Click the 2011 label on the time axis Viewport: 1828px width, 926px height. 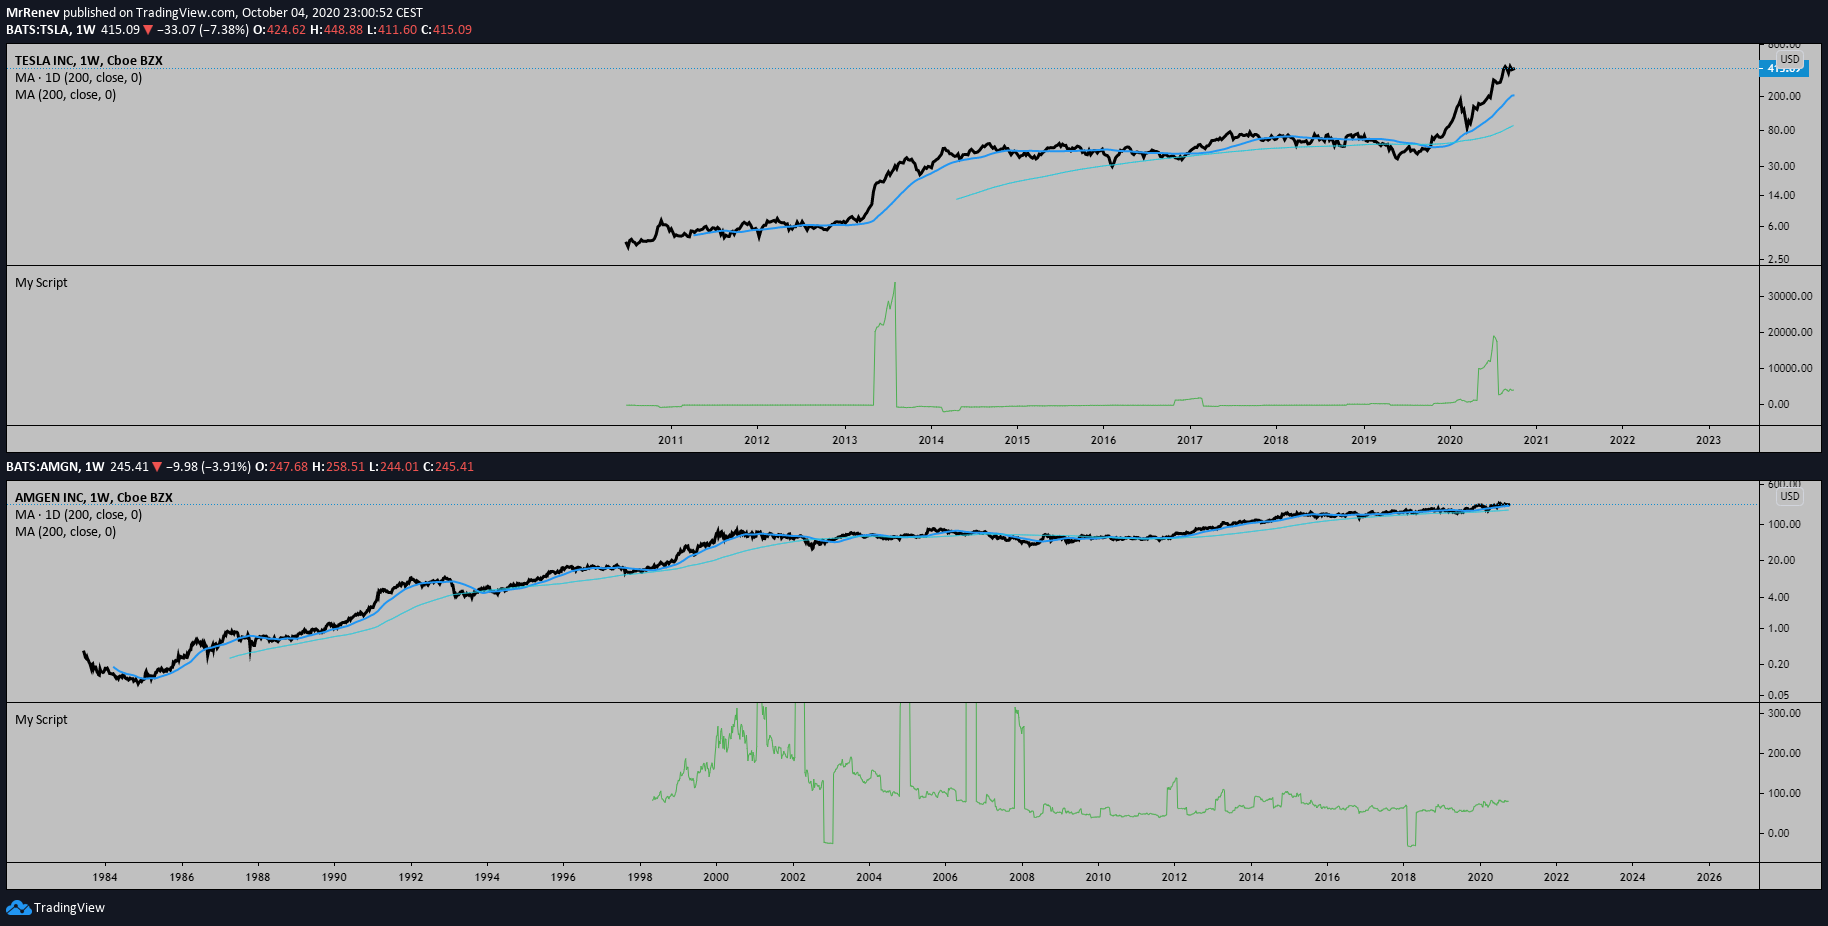(671, 441)
